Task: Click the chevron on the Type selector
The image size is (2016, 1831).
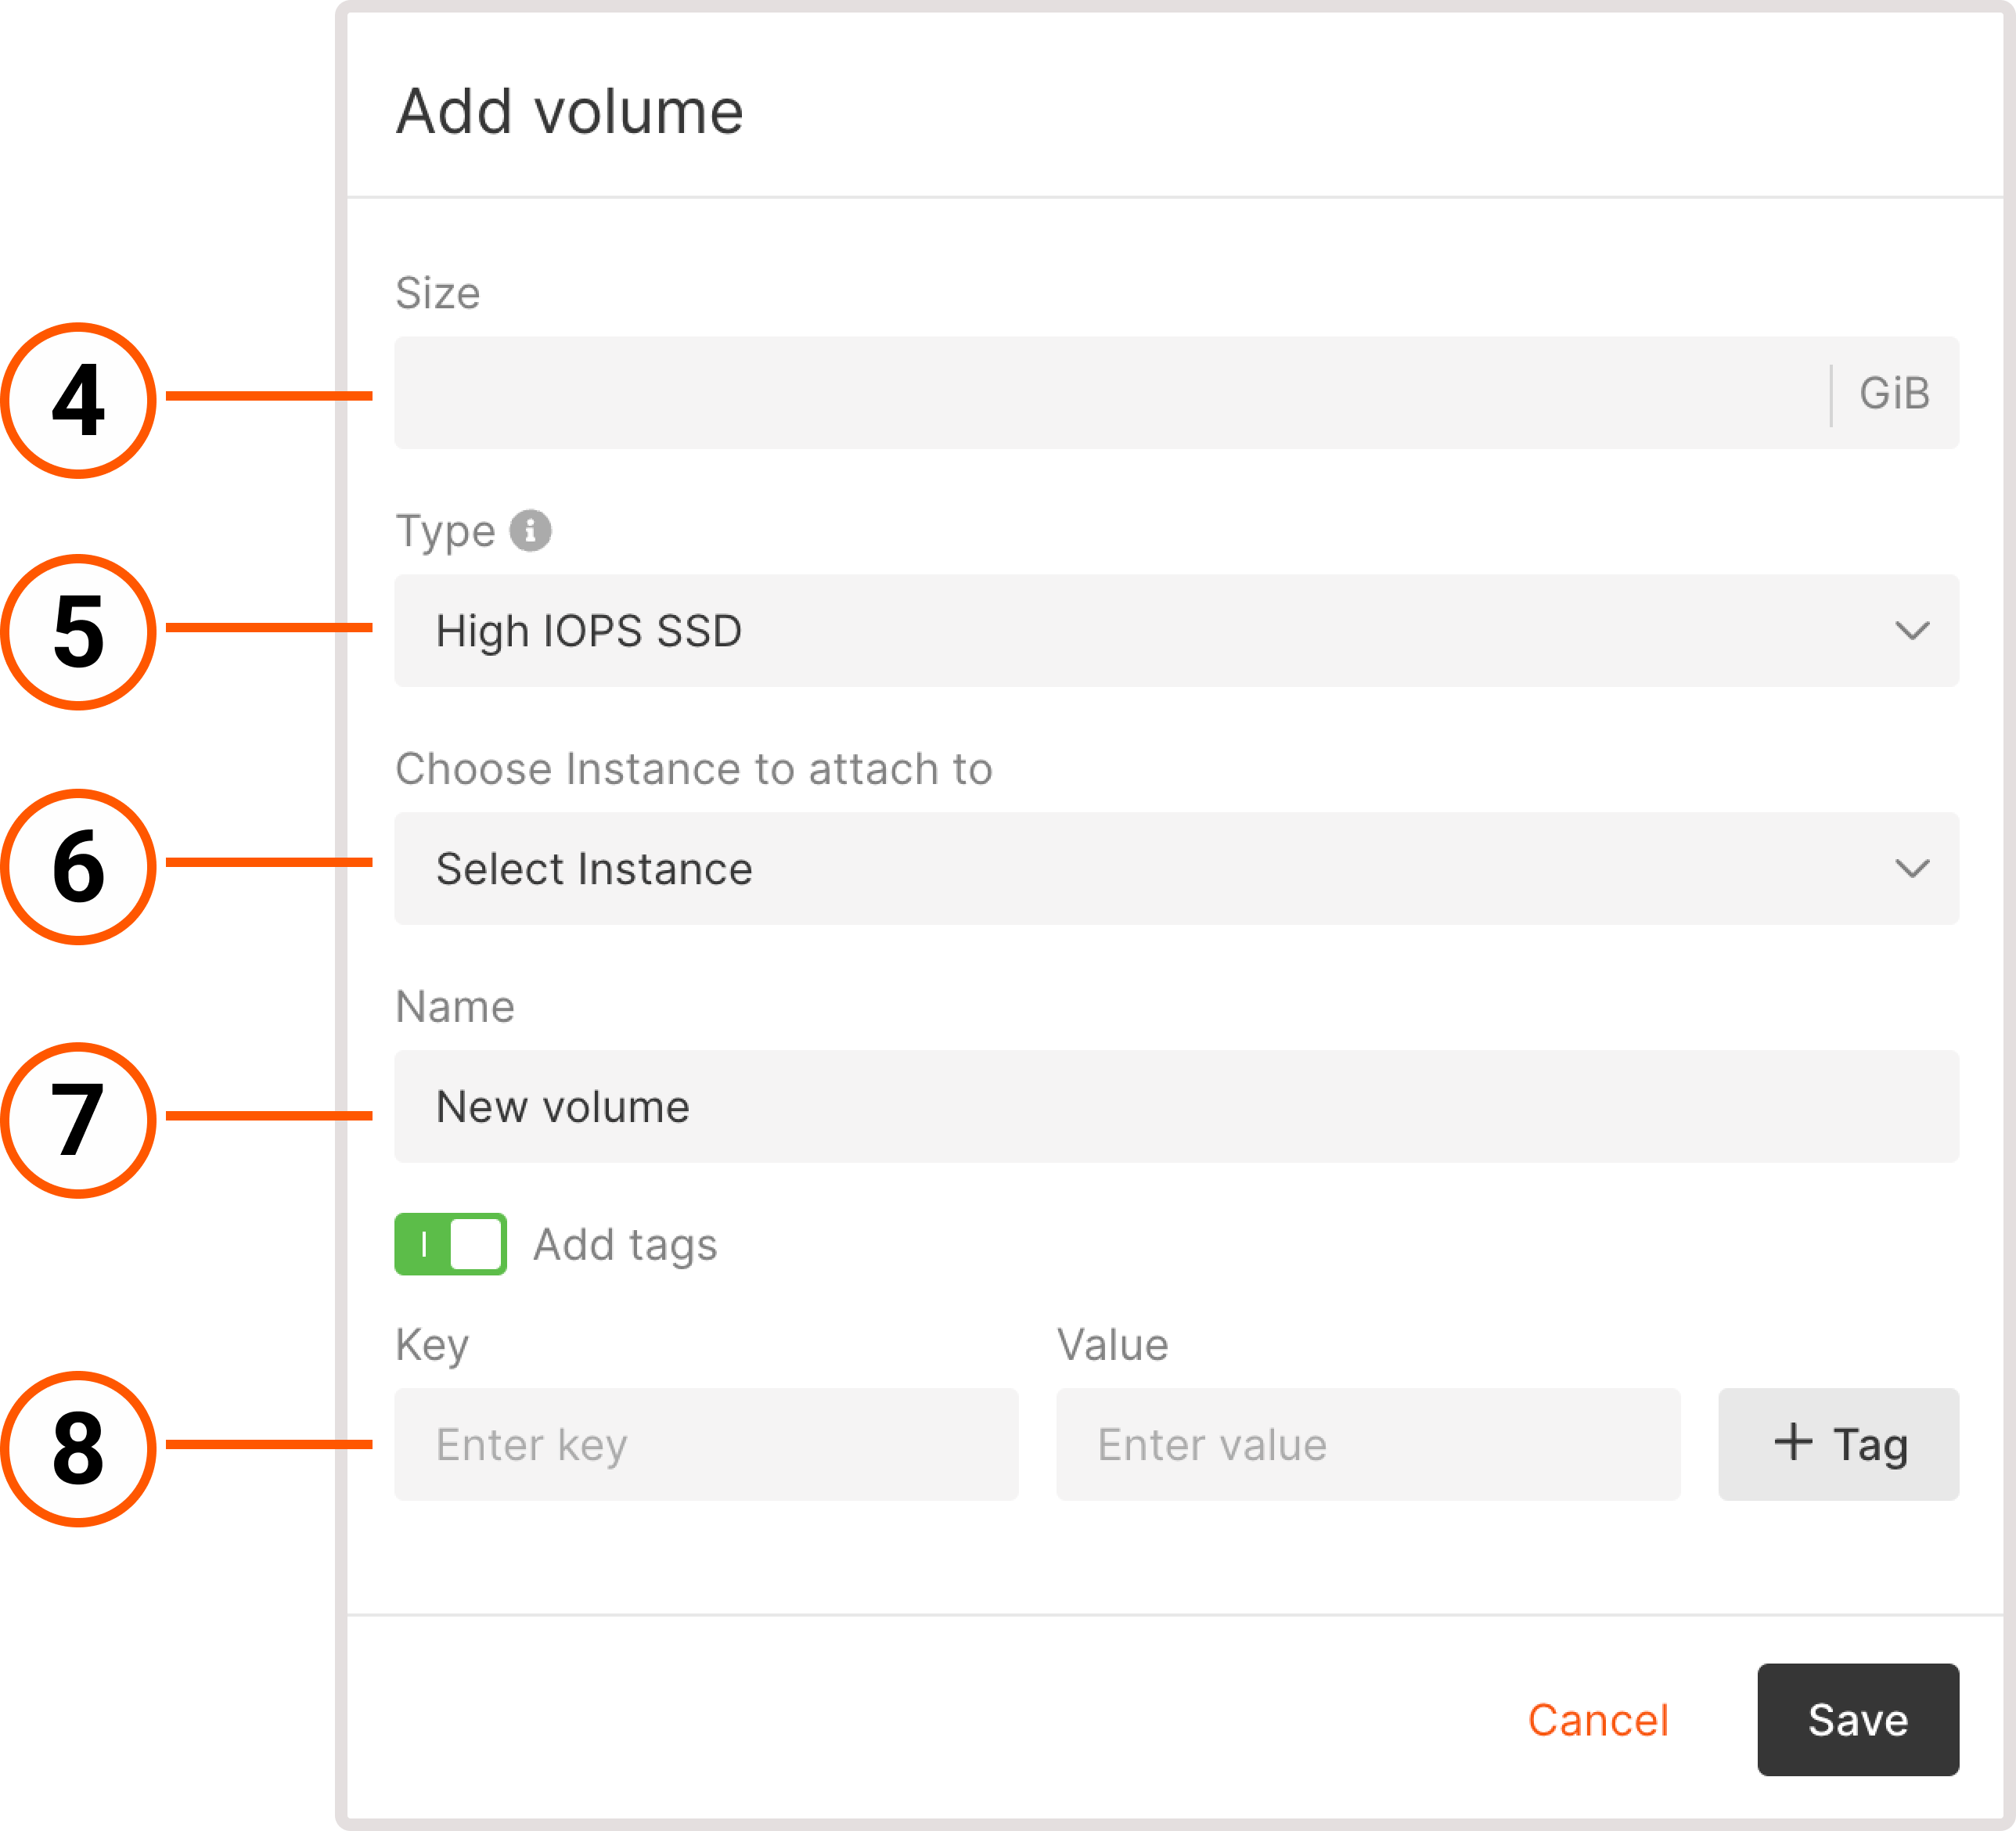Action: (x=1914, y=631)
